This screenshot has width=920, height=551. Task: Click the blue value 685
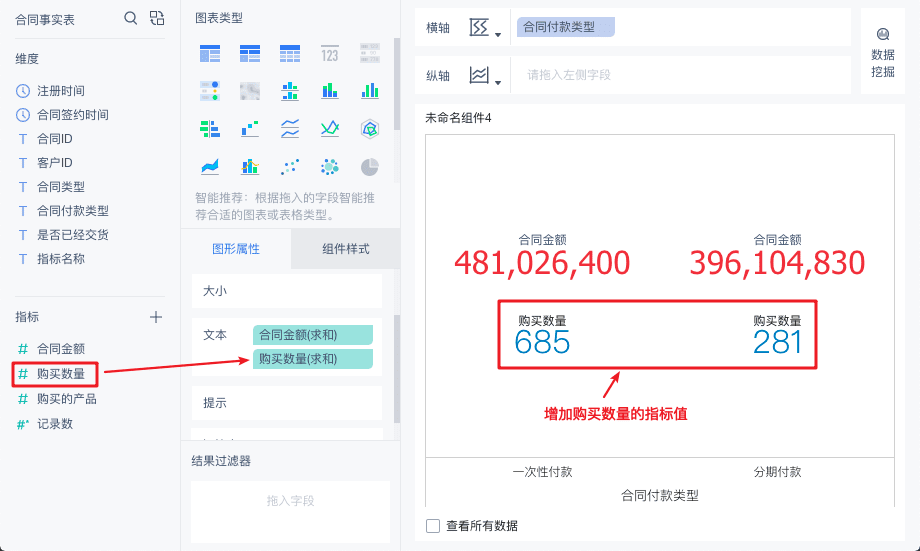542,343
